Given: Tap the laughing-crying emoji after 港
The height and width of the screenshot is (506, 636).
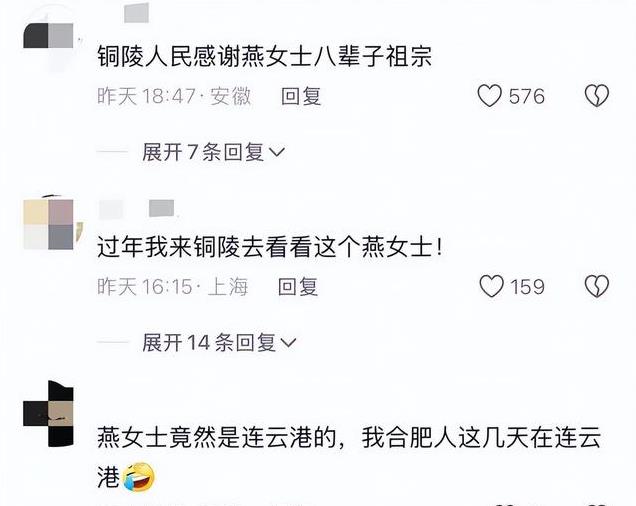Looking at the screenshot, I should (138, 476).
